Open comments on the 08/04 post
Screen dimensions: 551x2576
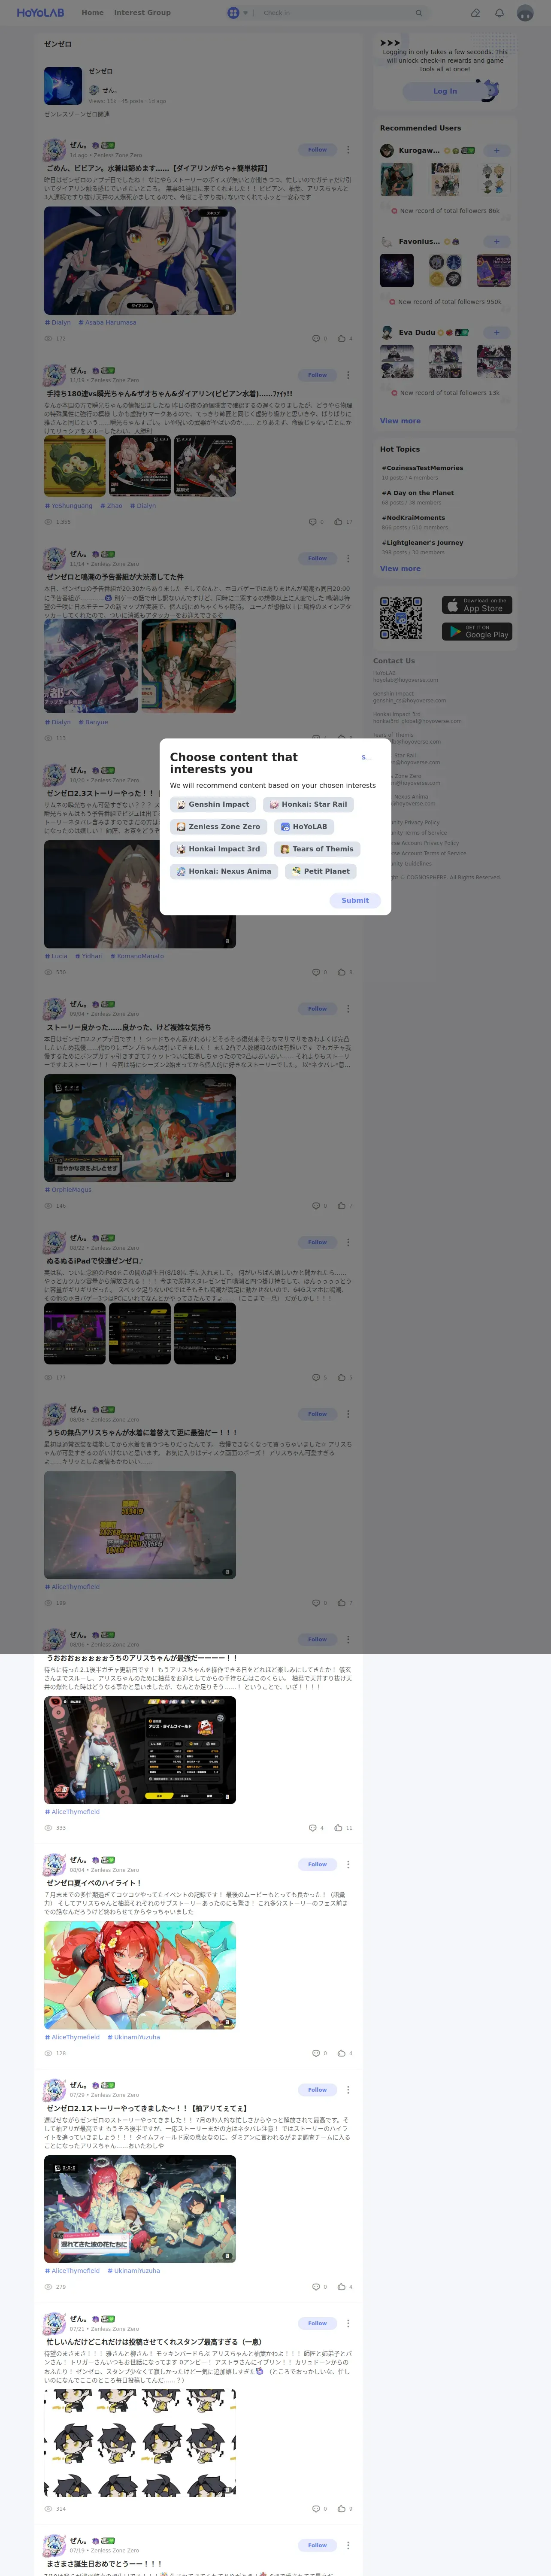tap(319, 2053)
